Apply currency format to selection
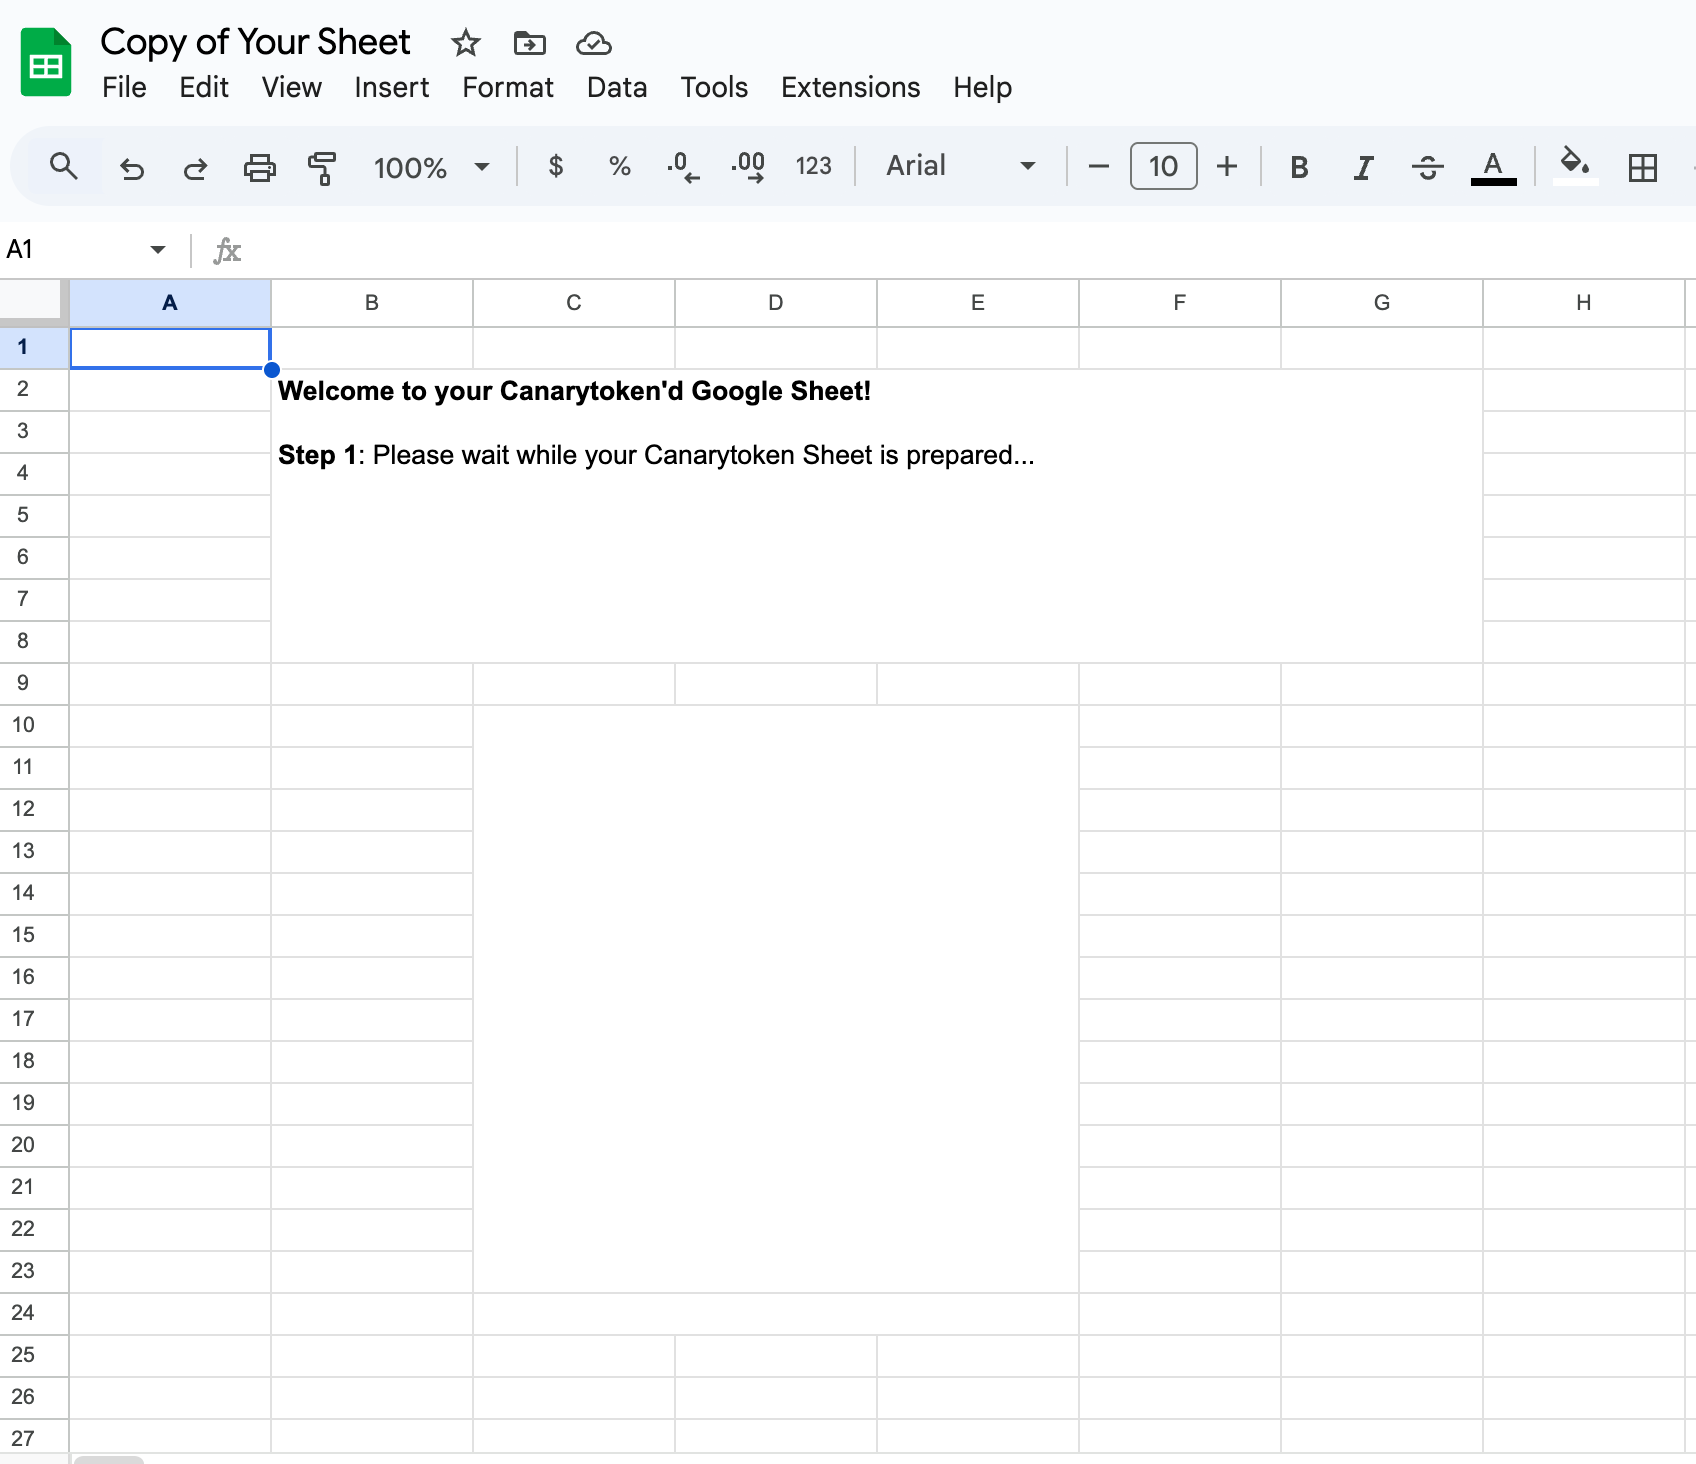The image size is (1696, 1464). 557,166
